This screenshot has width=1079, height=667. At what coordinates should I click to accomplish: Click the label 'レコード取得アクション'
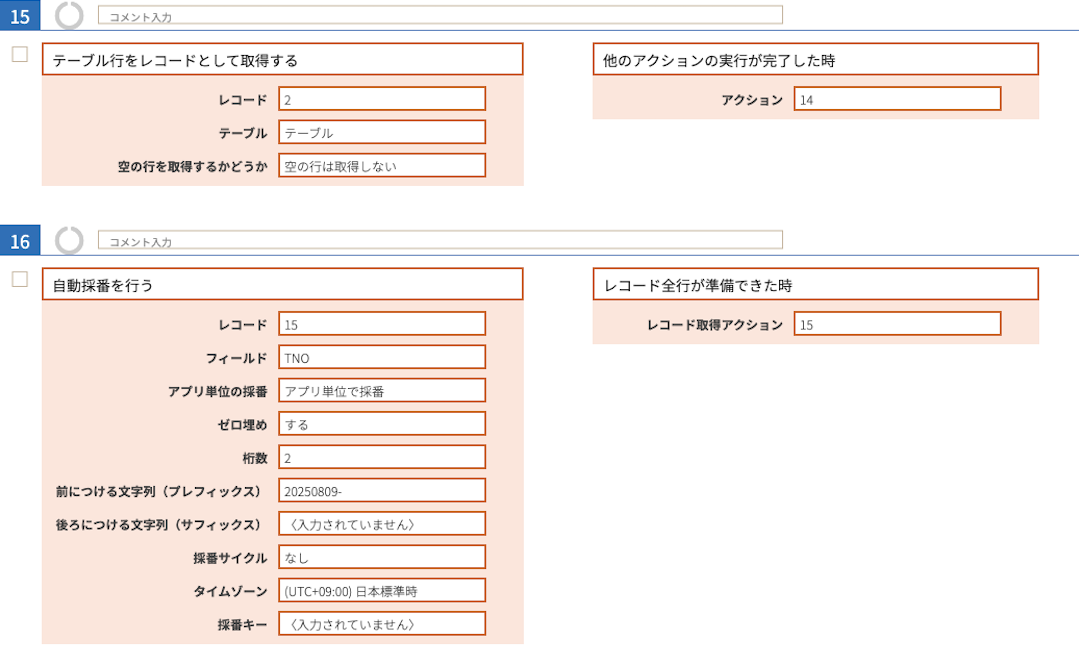click(x=715, y=325)
